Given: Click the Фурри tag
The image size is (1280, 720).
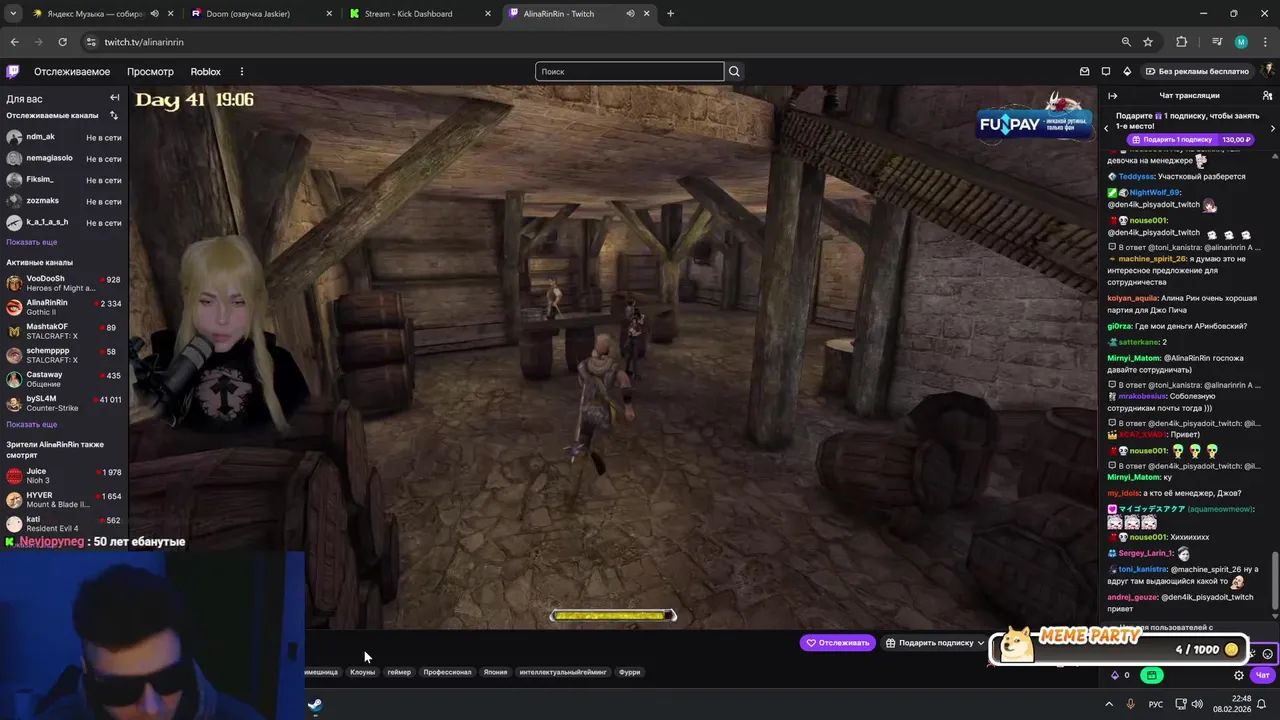Looking at the screenshot, I should tap(629, 672).
